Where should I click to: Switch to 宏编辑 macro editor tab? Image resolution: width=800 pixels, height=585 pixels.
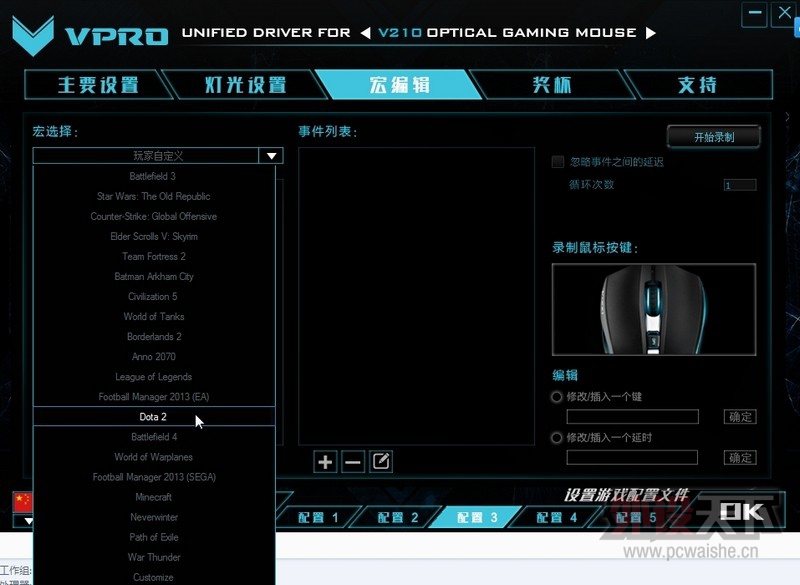coord(399,85)
